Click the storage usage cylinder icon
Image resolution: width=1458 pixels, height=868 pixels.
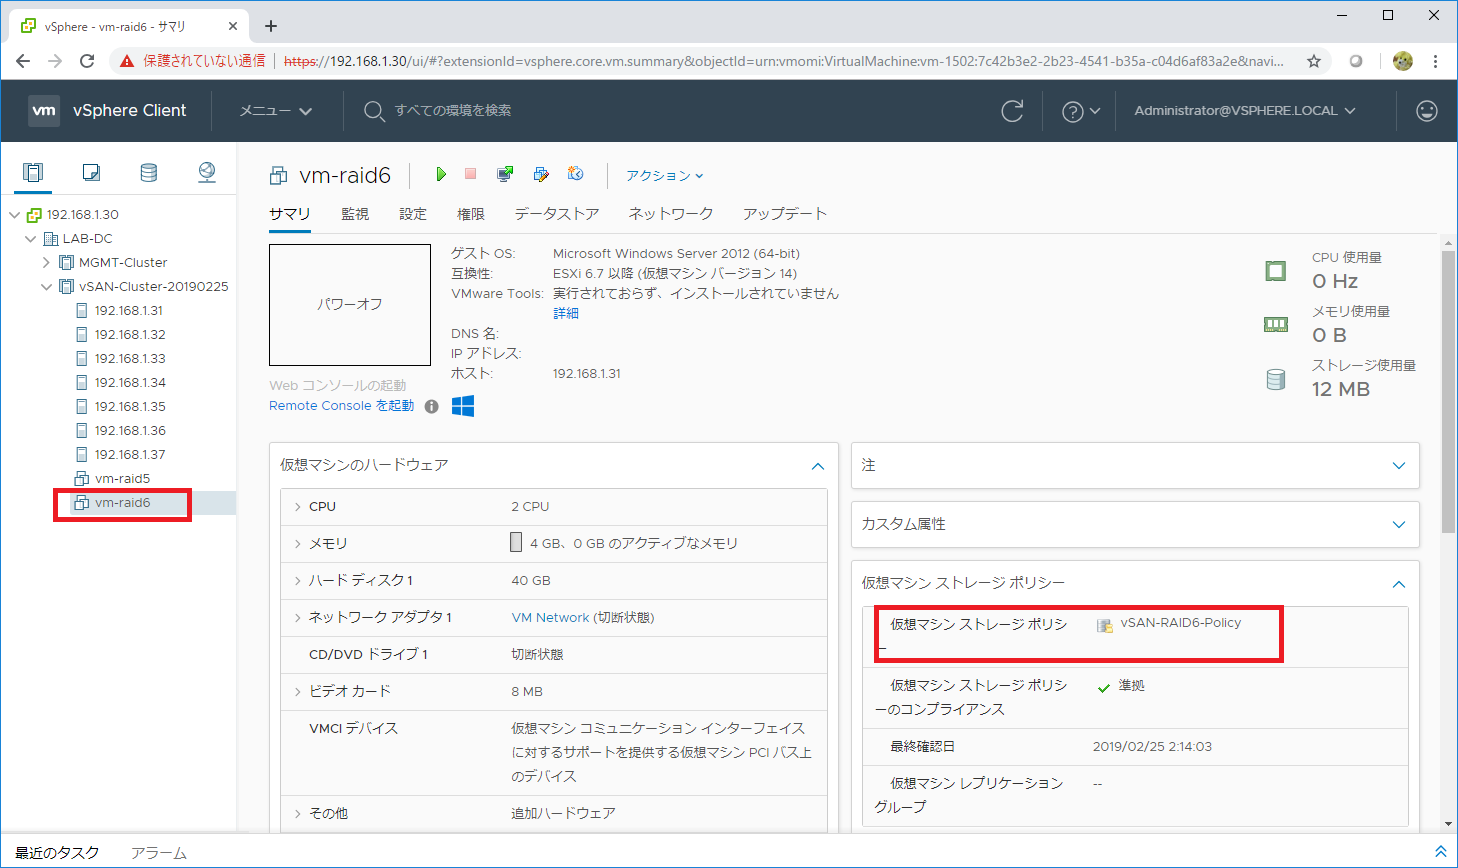point(1276,379)
